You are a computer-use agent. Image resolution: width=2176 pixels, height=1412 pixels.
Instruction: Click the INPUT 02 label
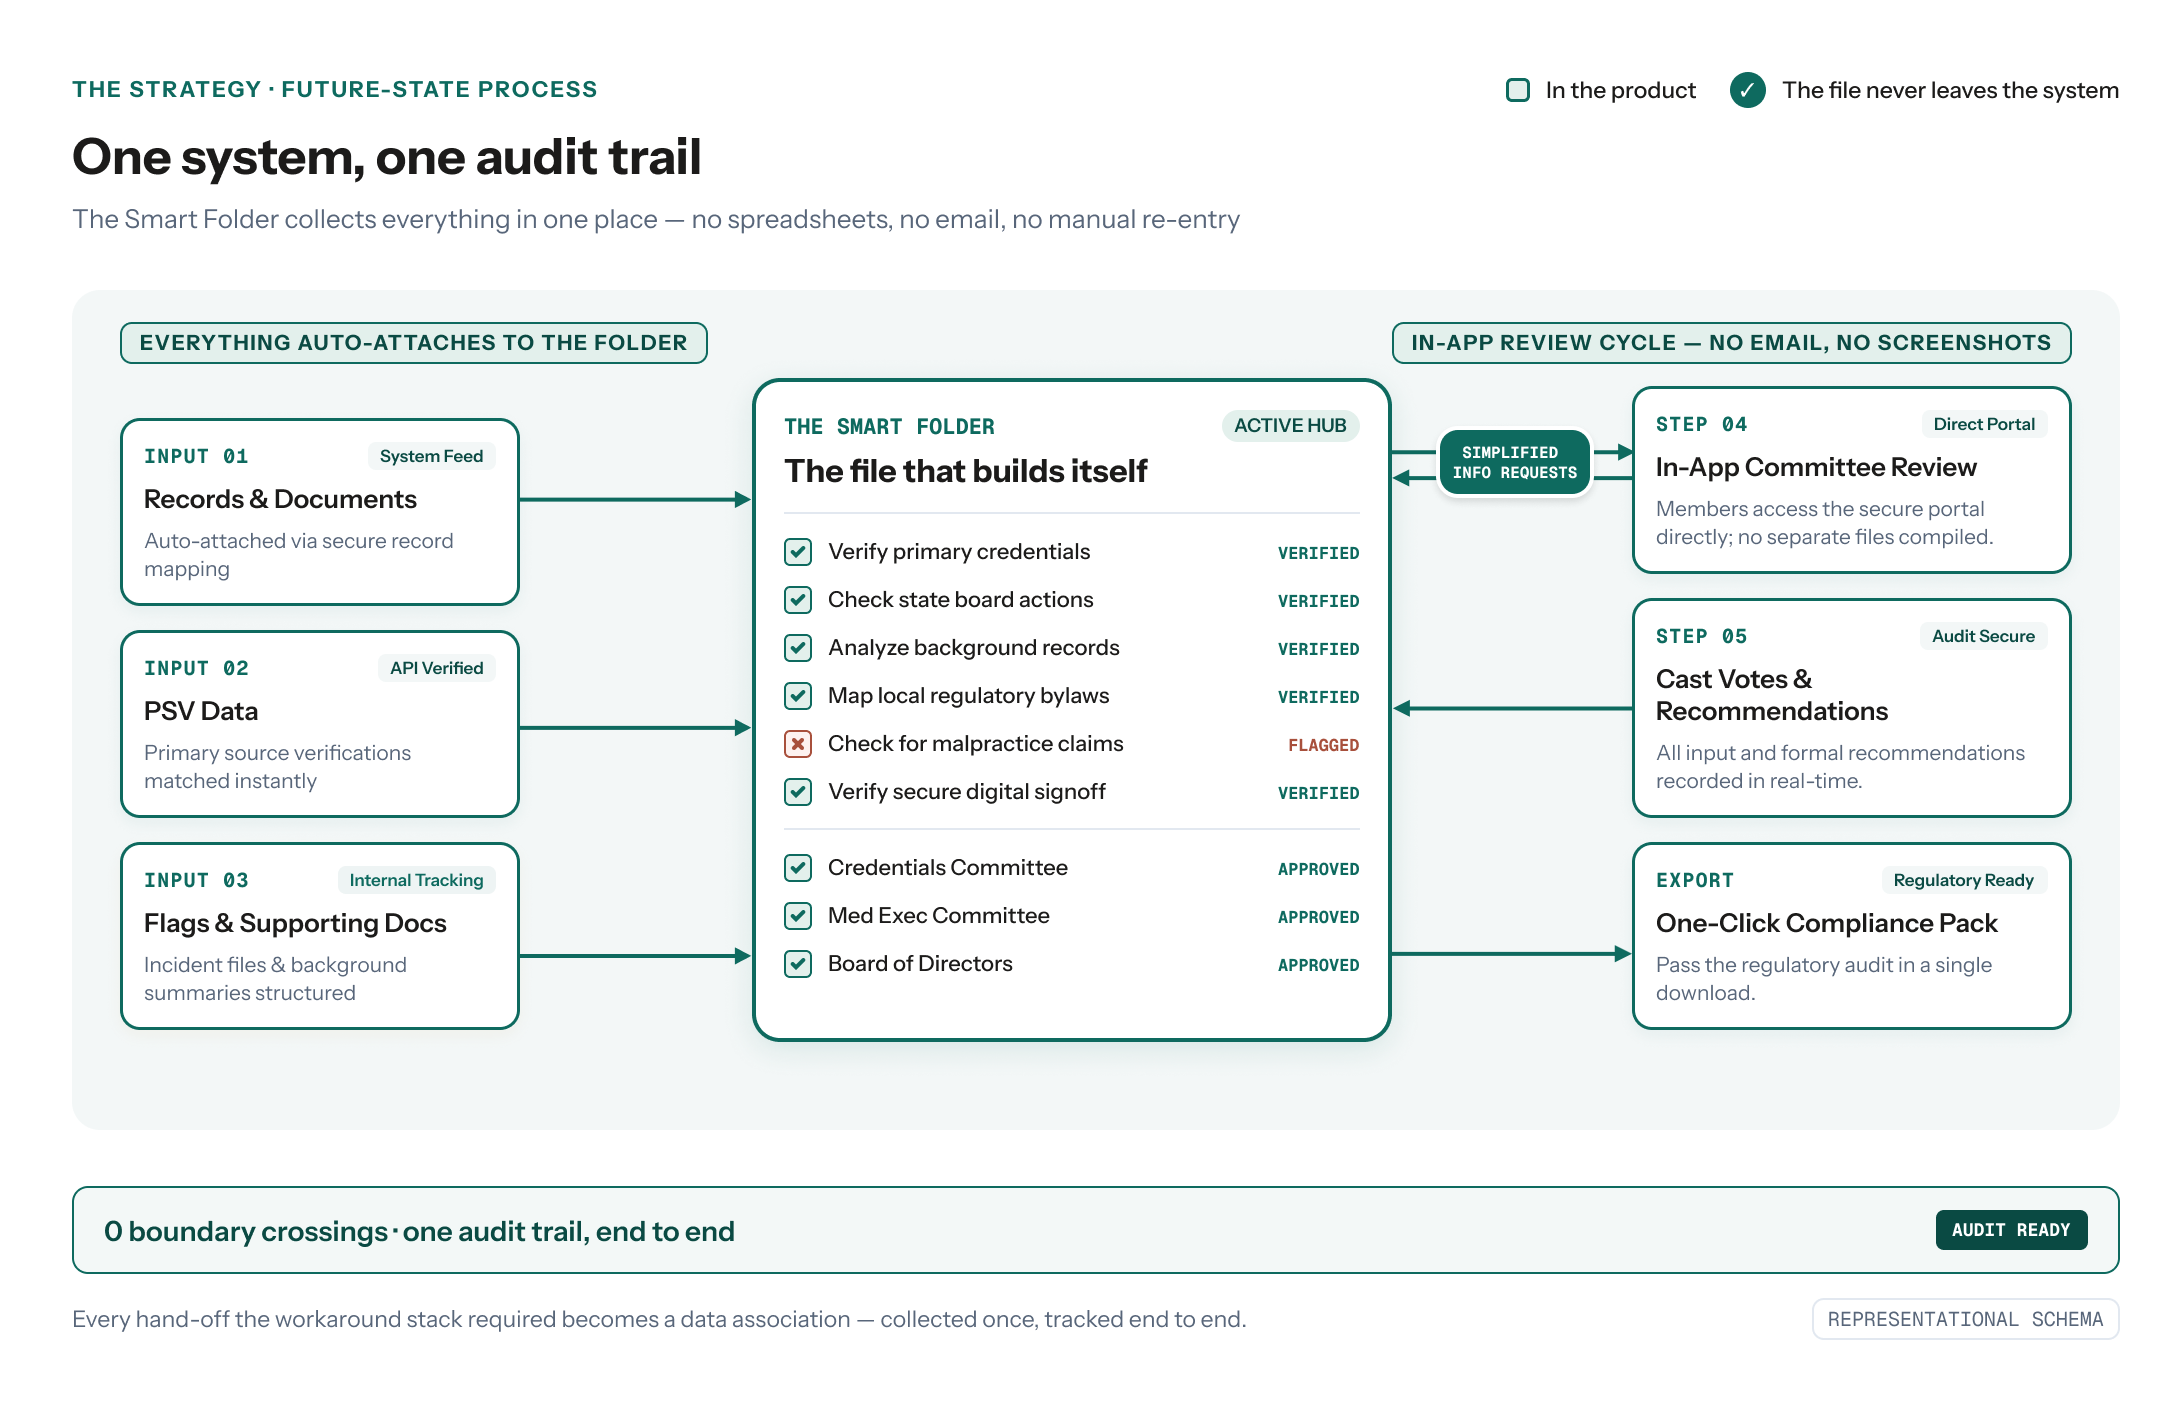pyautogui.click(x=196, y=668)
